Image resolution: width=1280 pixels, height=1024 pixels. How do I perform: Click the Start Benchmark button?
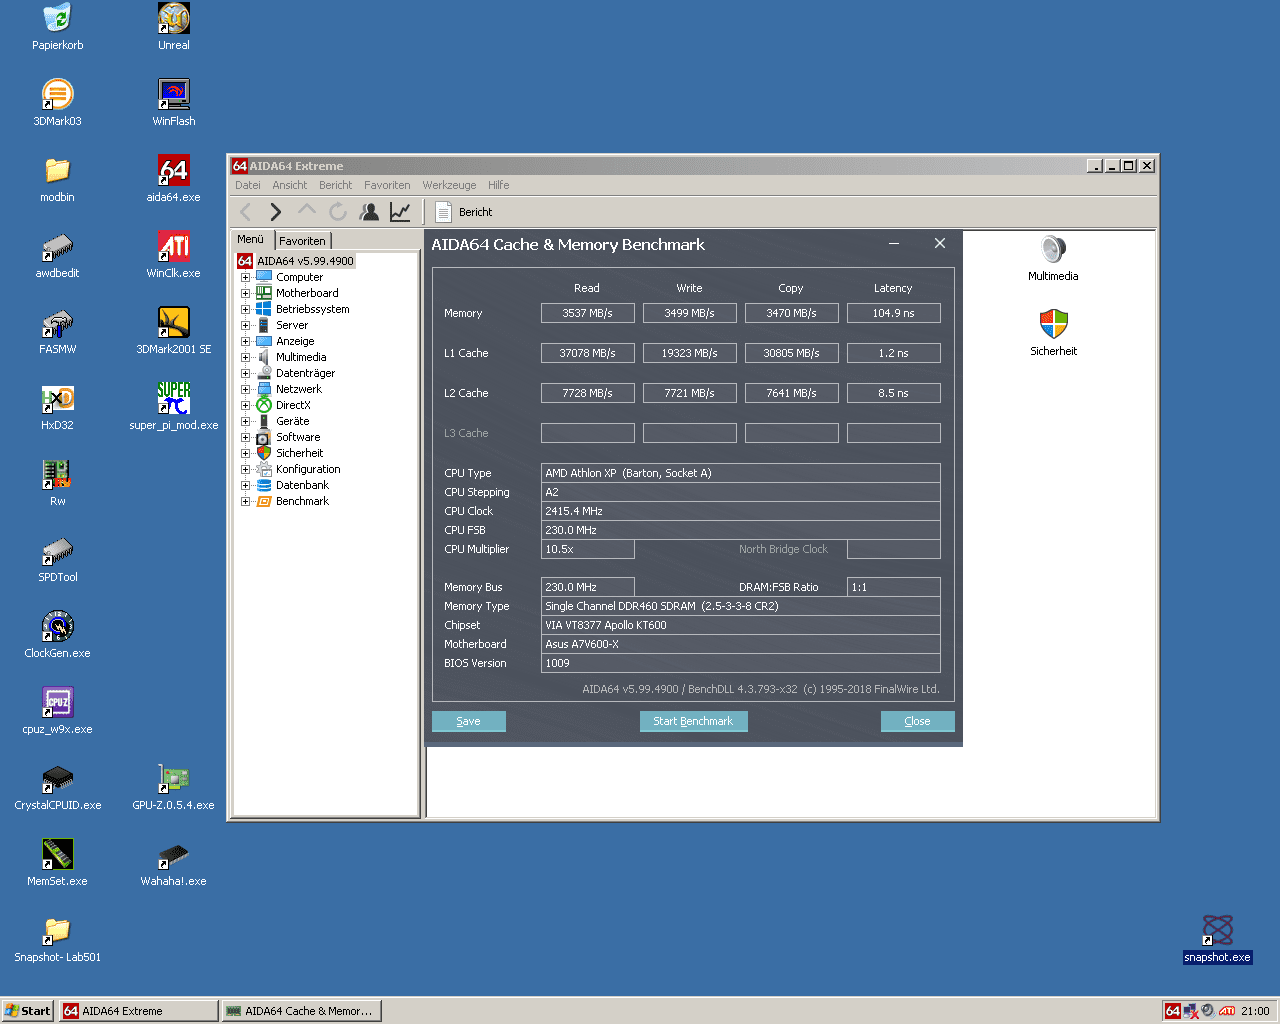click(x=693, y=721)
